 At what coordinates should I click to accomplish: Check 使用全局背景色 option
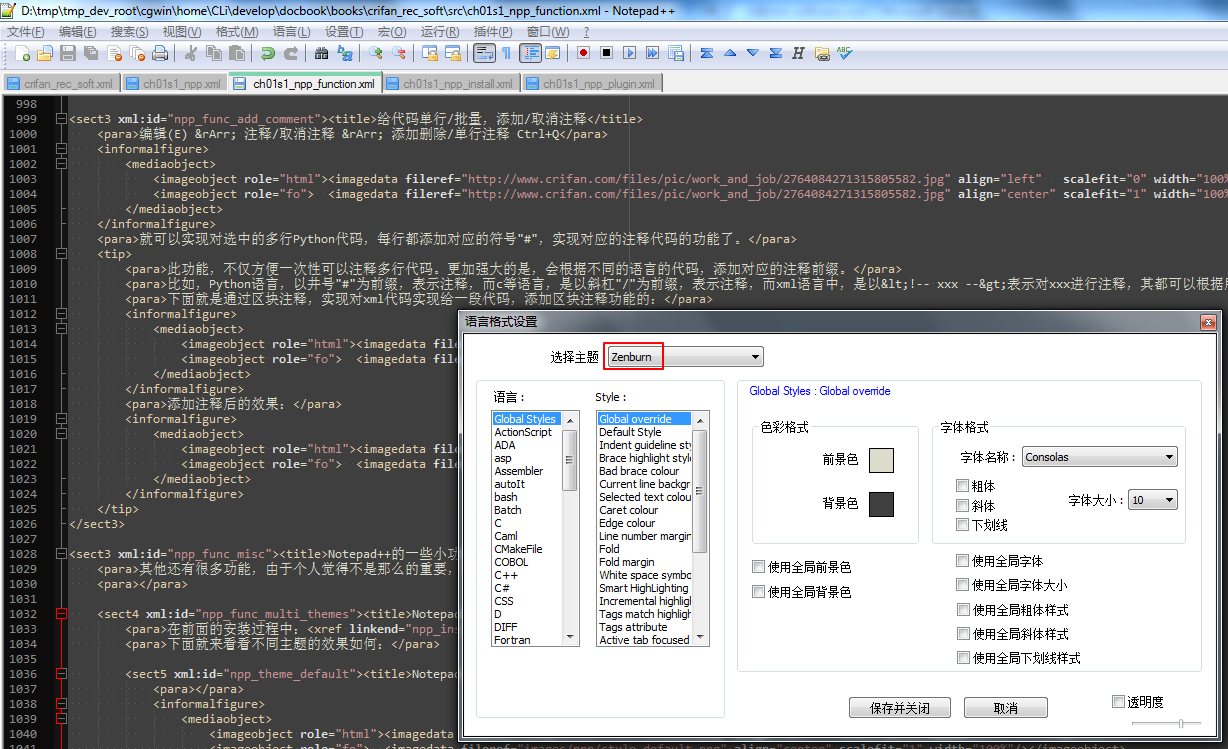point(758,592)
